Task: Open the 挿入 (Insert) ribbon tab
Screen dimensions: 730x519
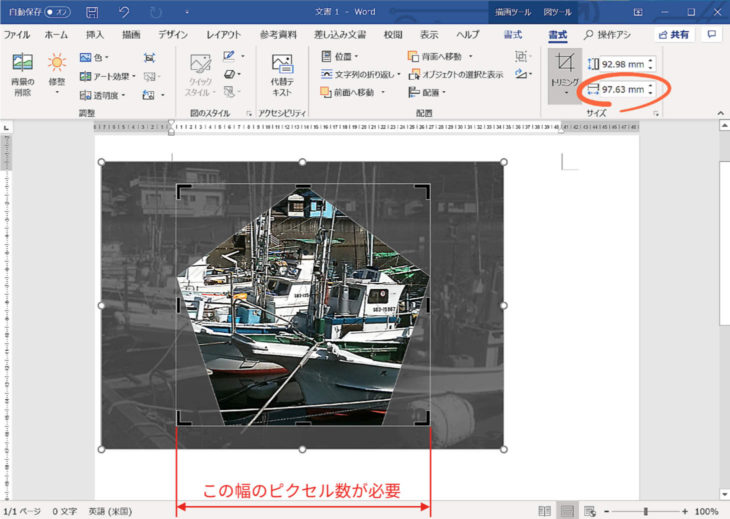Action: point(95,34)
